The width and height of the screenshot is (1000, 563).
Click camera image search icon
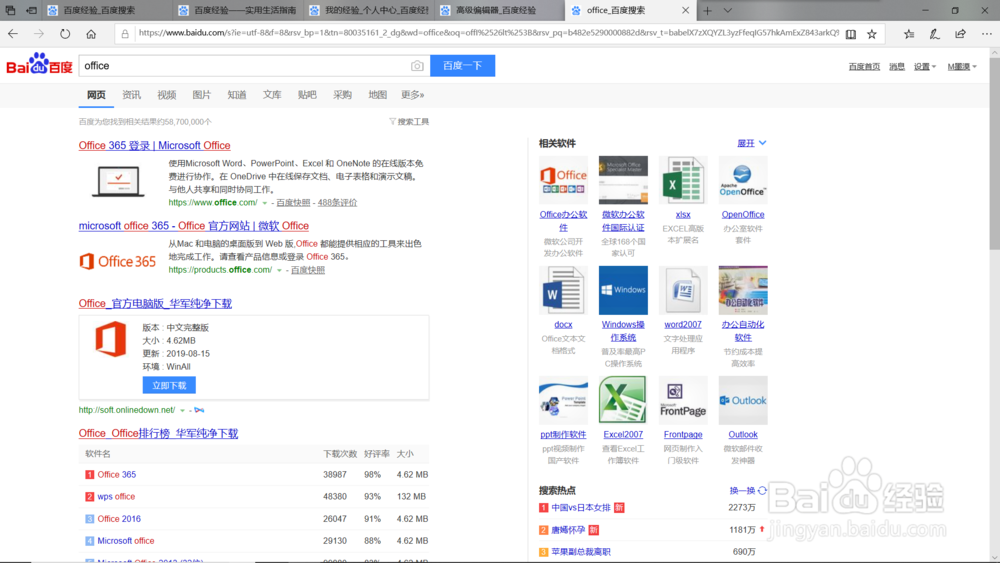[417, 66]
